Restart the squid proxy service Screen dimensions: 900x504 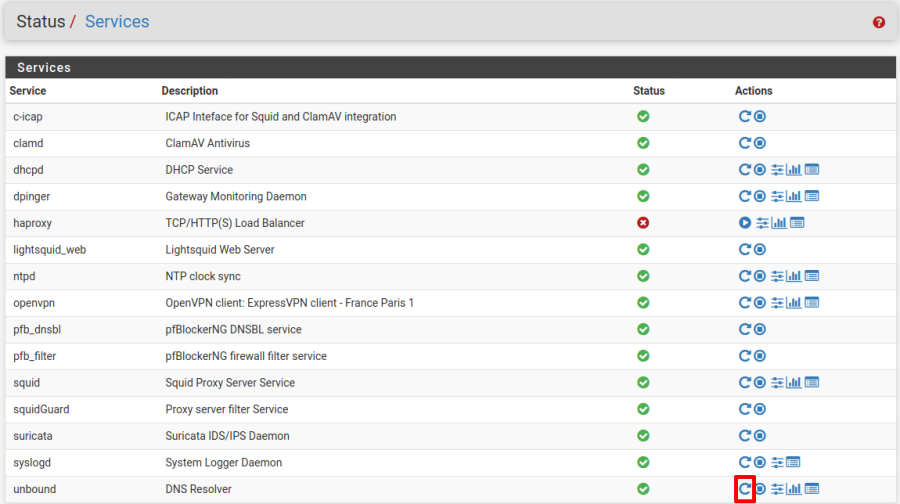(x=745, y=383)
